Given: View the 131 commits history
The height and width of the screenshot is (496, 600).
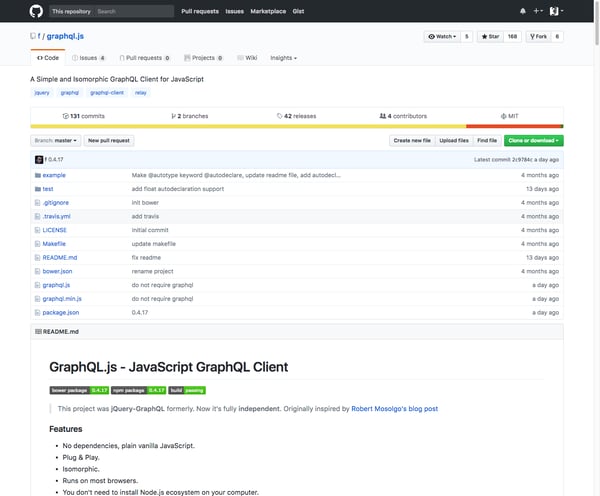Looking at the screenshot, I should click(x=83, y=116).
